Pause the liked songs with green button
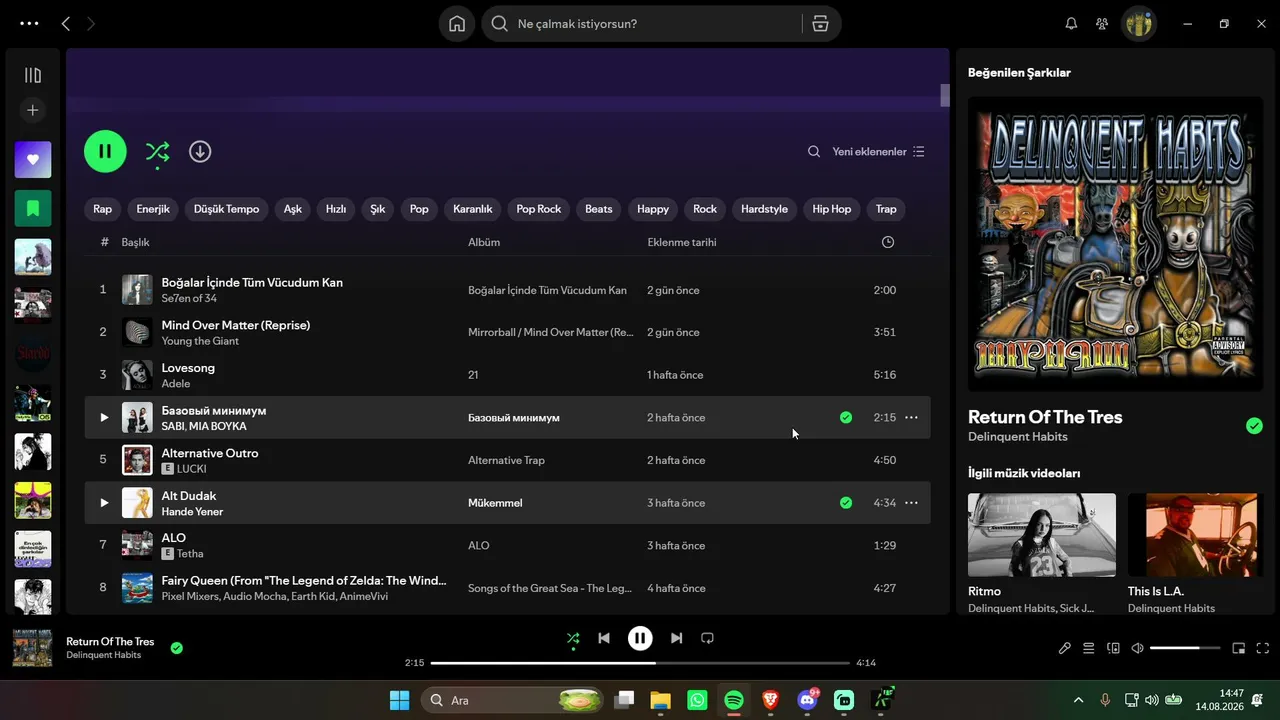 [105, 151]
